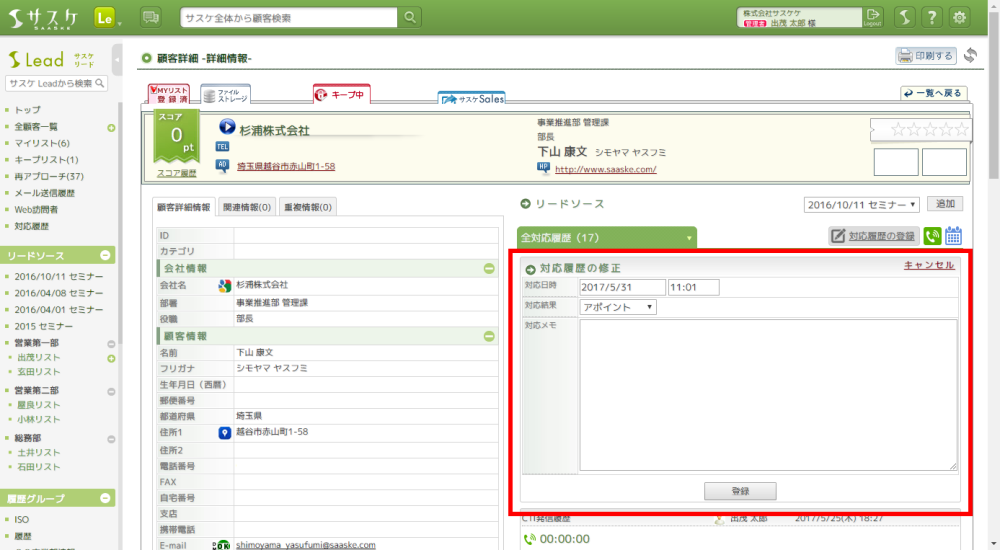Screen dimensions: 1000x550
Task: Open the chat message icon in header
Action: [151, 17]
